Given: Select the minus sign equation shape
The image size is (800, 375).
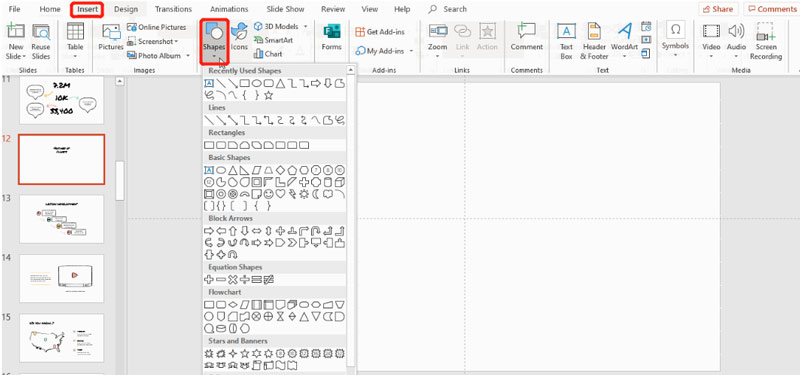Looking at the screenshot, I should [221, 280].
